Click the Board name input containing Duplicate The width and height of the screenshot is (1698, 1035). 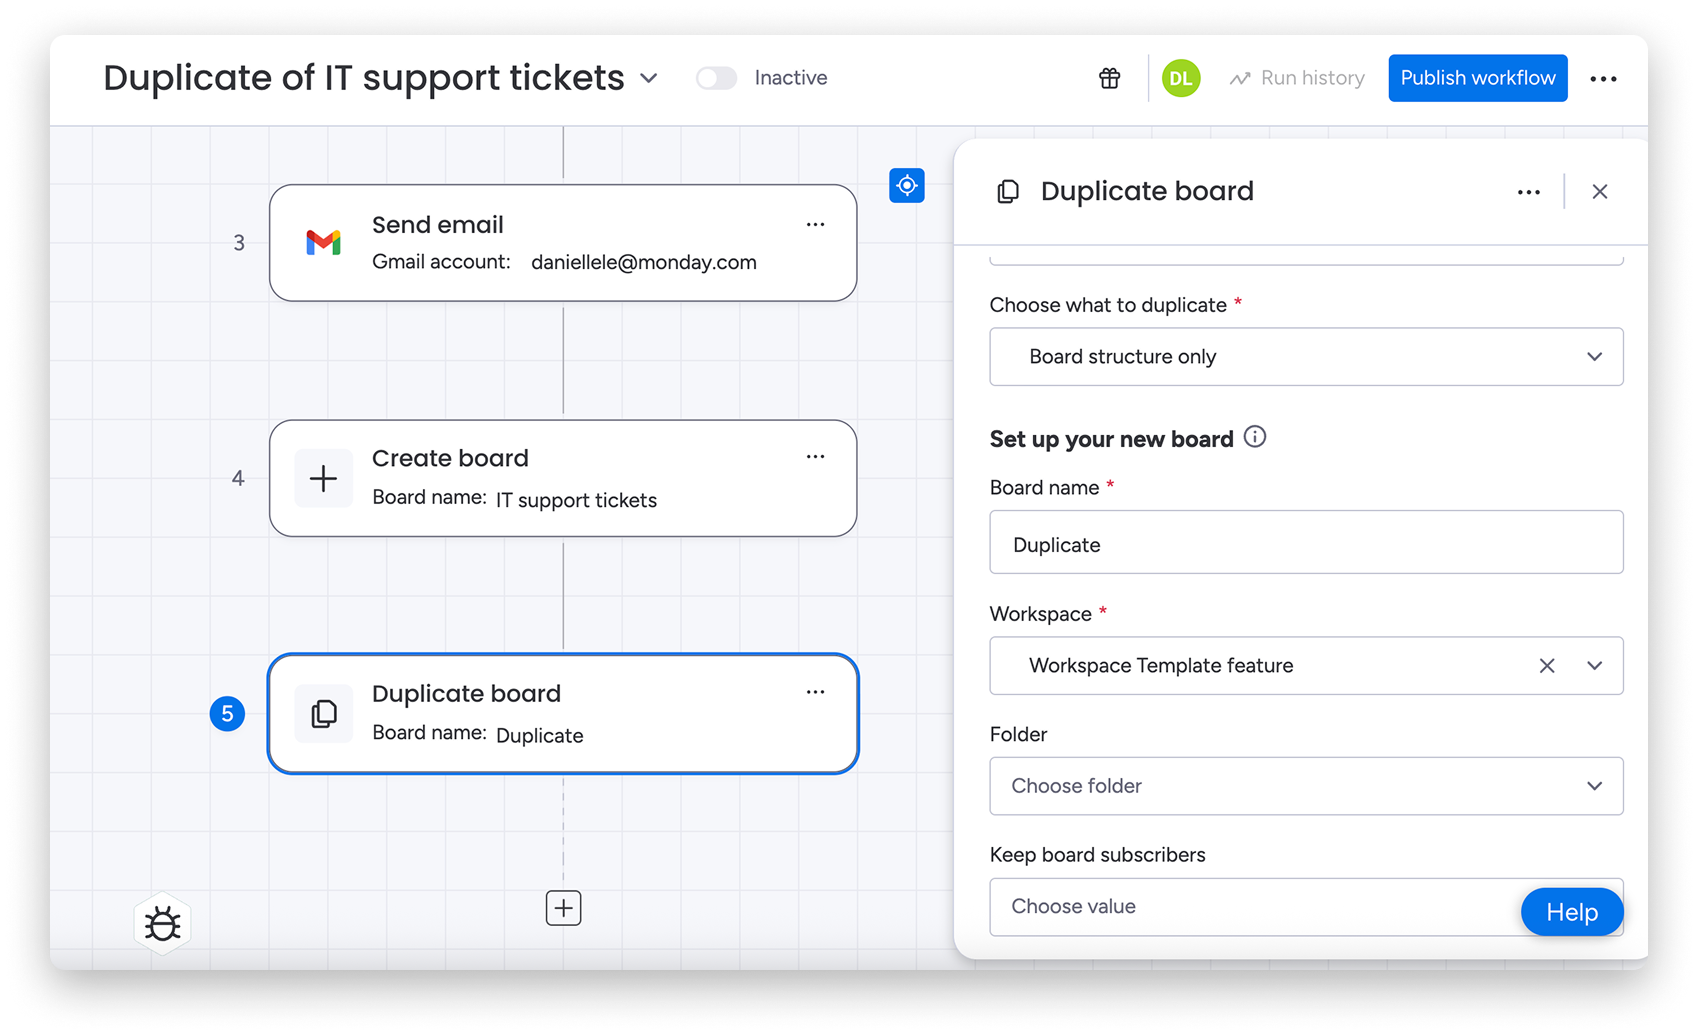1306,542
